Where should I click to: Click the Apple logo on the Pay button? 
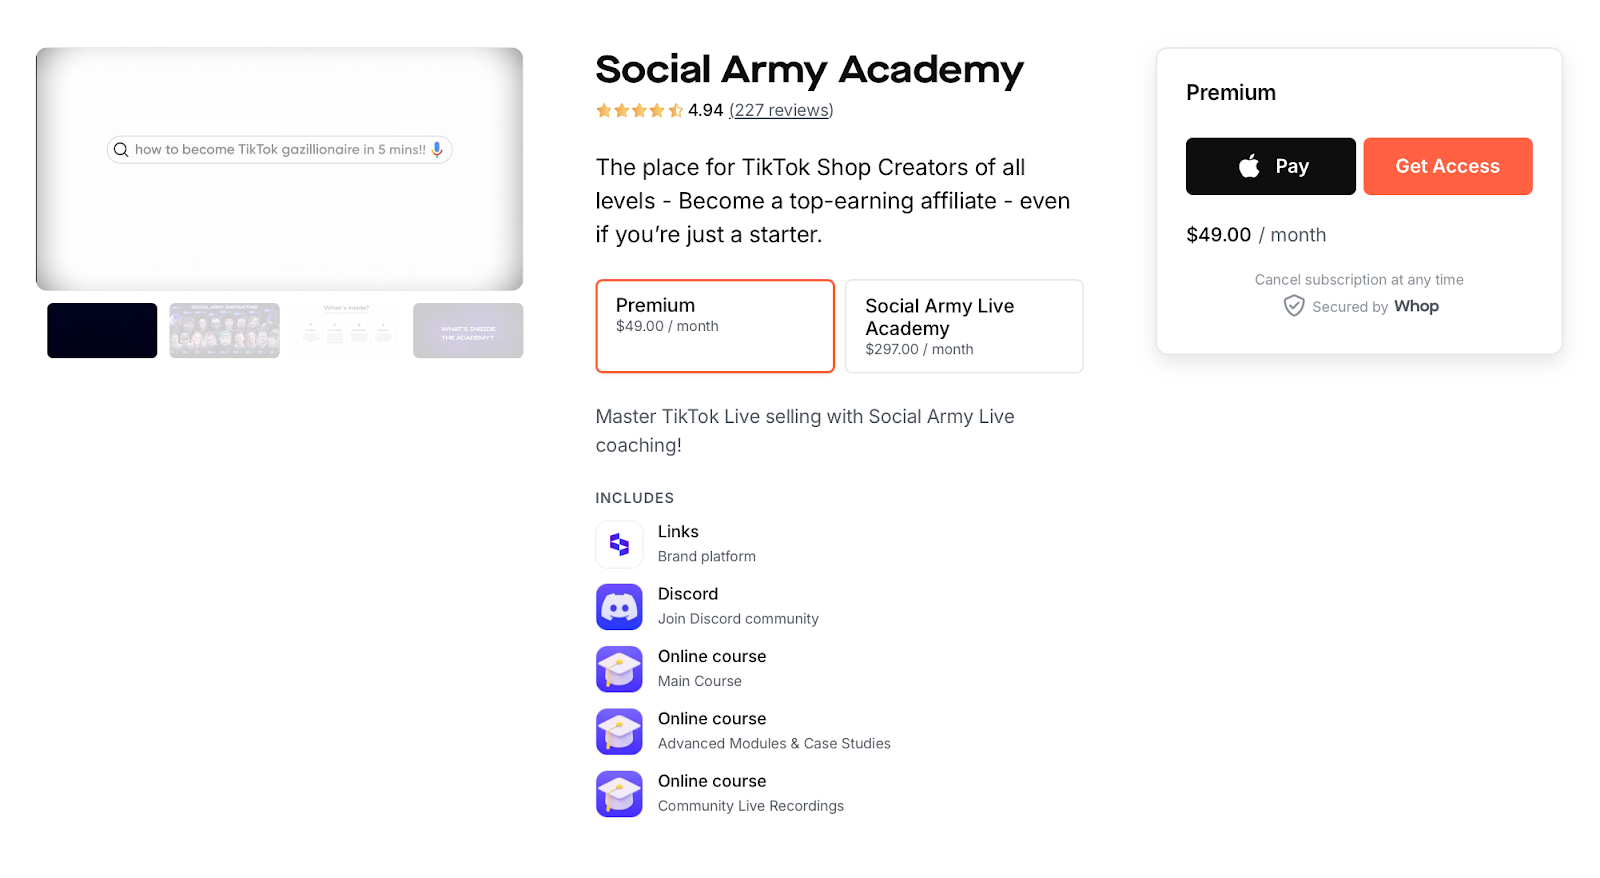point(1248,166)
